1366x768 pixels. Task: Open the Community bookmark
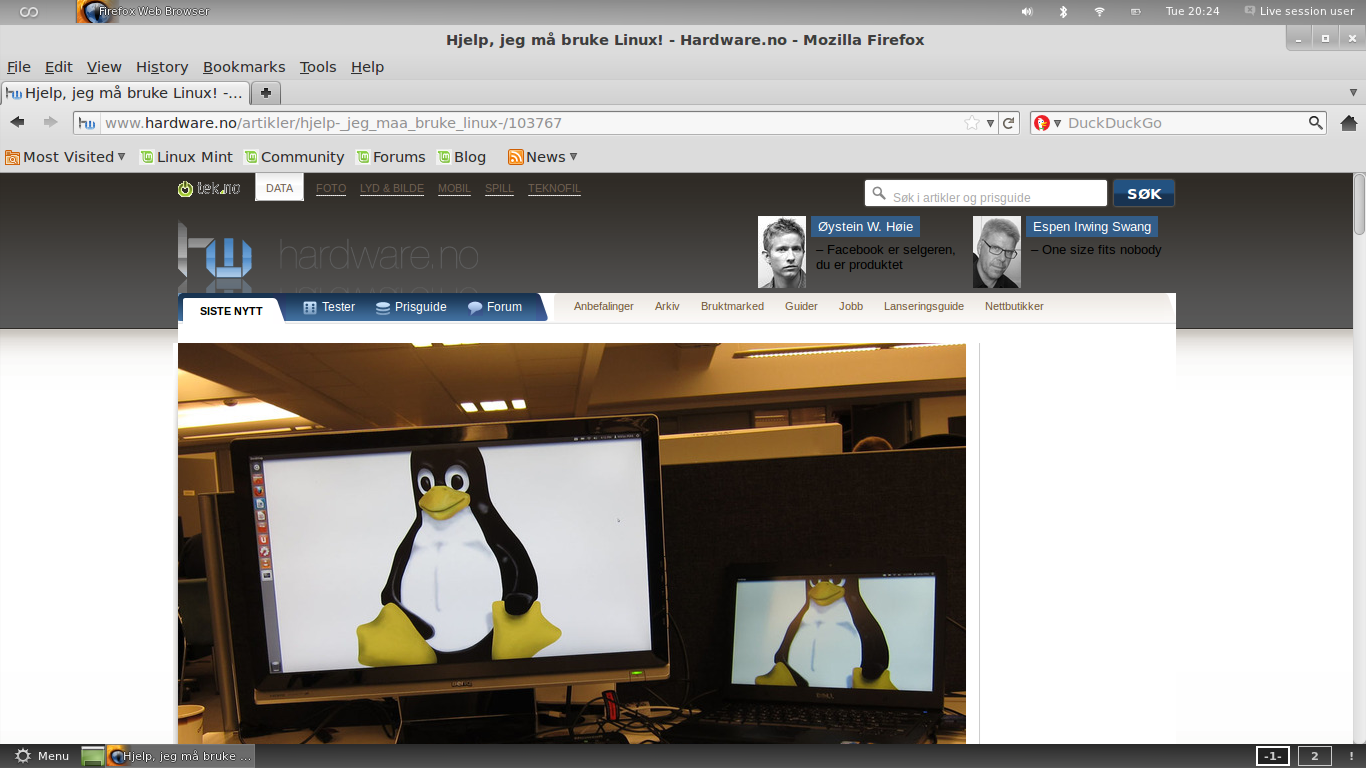click(x=294, y=157)
